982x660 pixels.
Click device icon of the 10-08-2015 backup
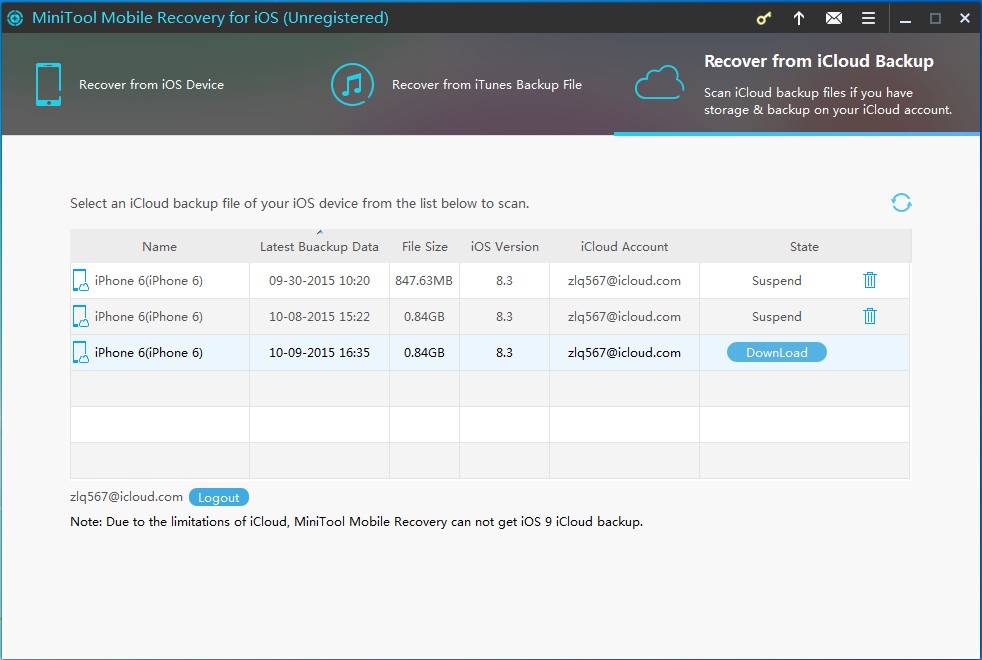coord(81,317)
